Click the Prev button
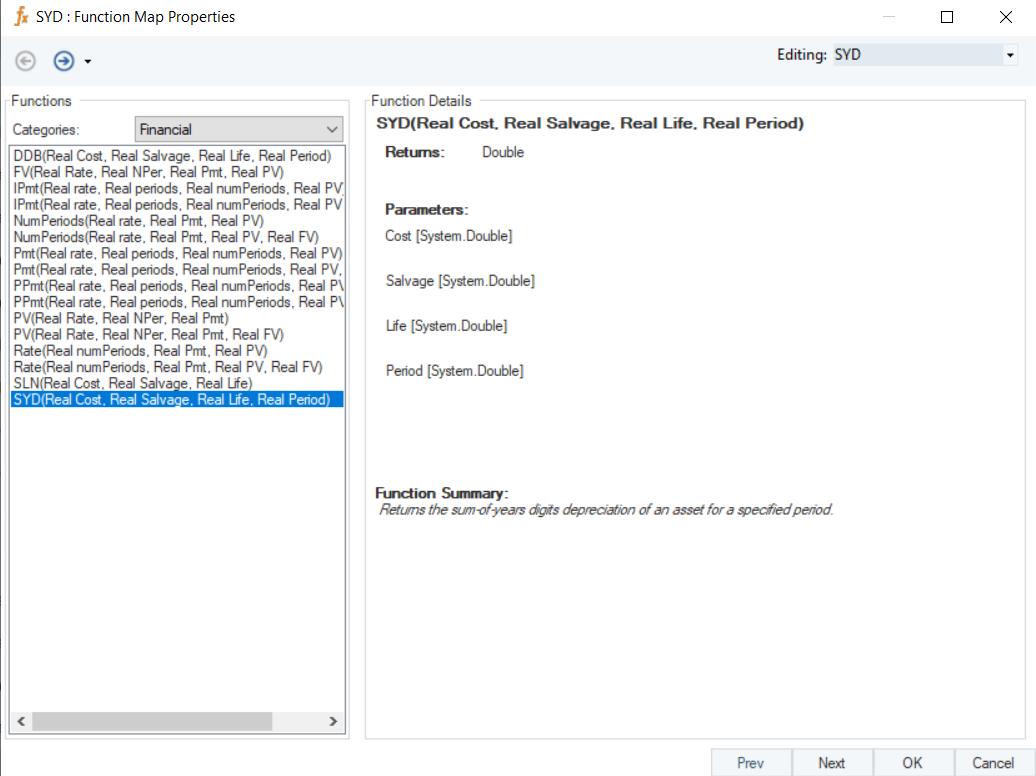The width and height of the screenshot is (1036, 776). pos(751,763)
